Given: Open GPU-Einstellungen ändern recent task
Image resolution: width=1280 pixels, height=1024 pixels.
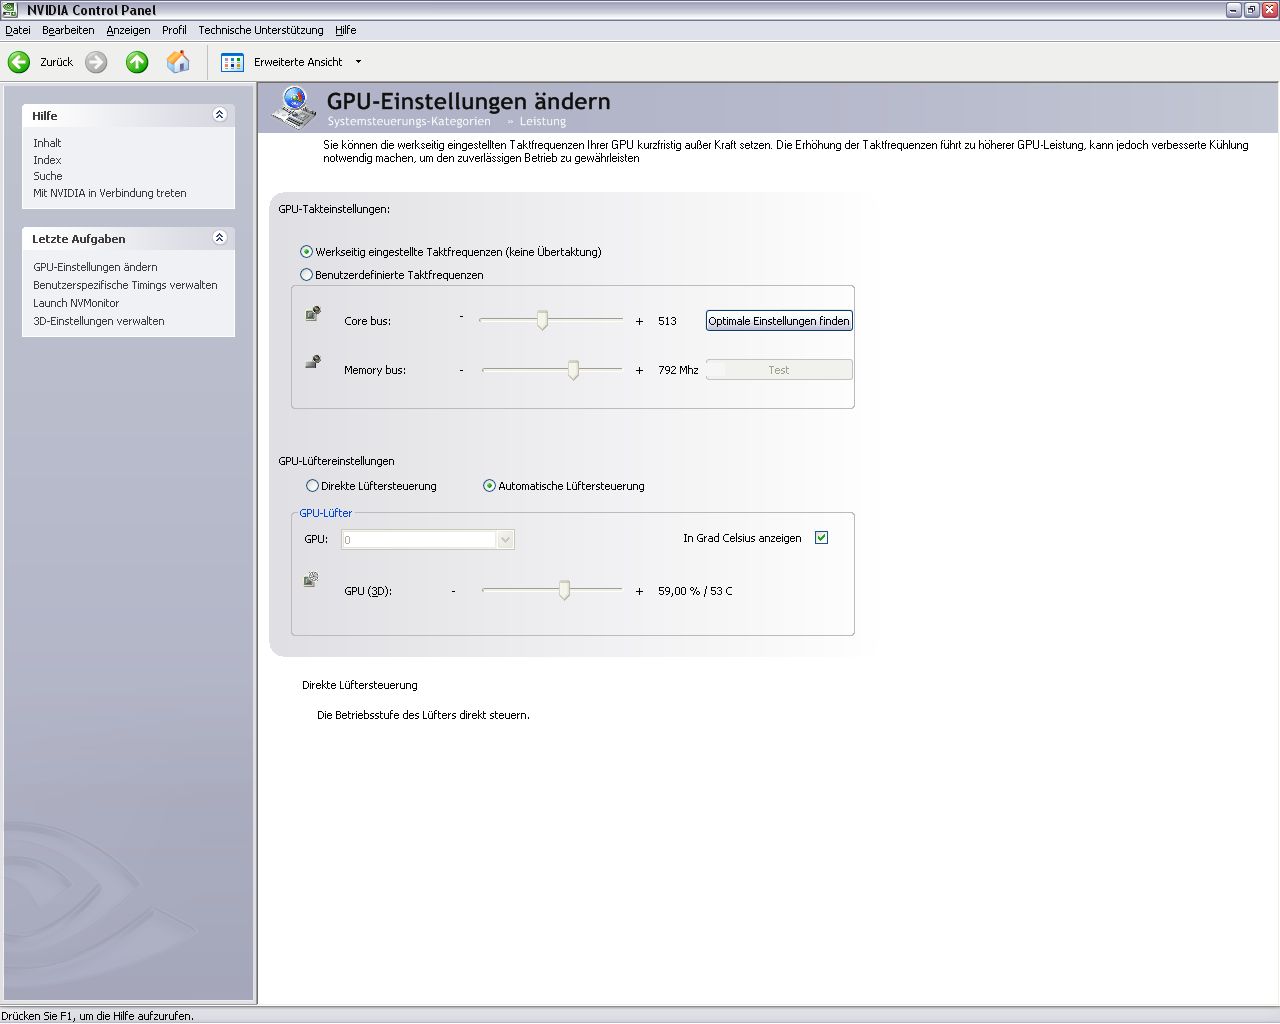Looking at the screenshot, I should pyautogui.click(x=95, y=267).
